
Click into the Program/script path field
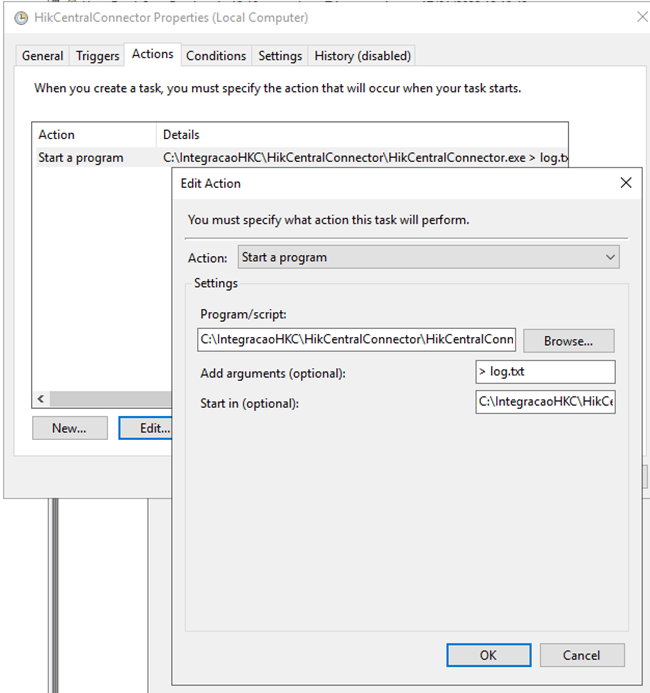356,340
